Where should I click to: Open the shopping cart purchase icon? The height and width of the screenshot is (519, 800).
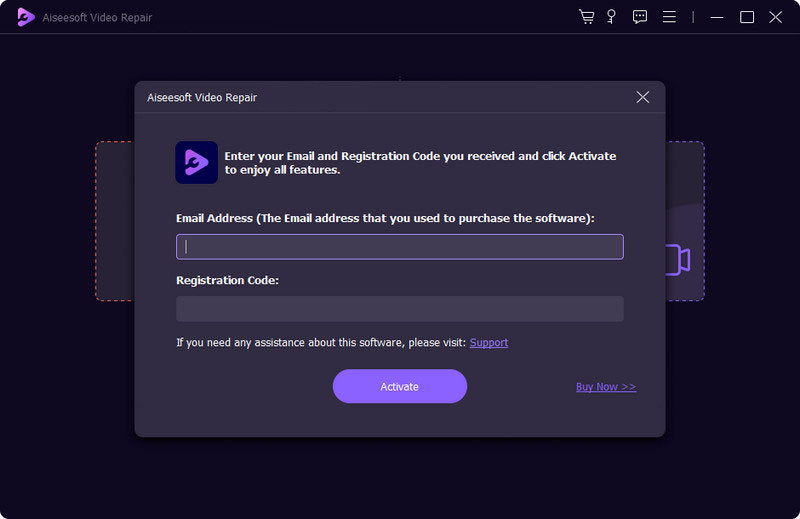[586, 17]
